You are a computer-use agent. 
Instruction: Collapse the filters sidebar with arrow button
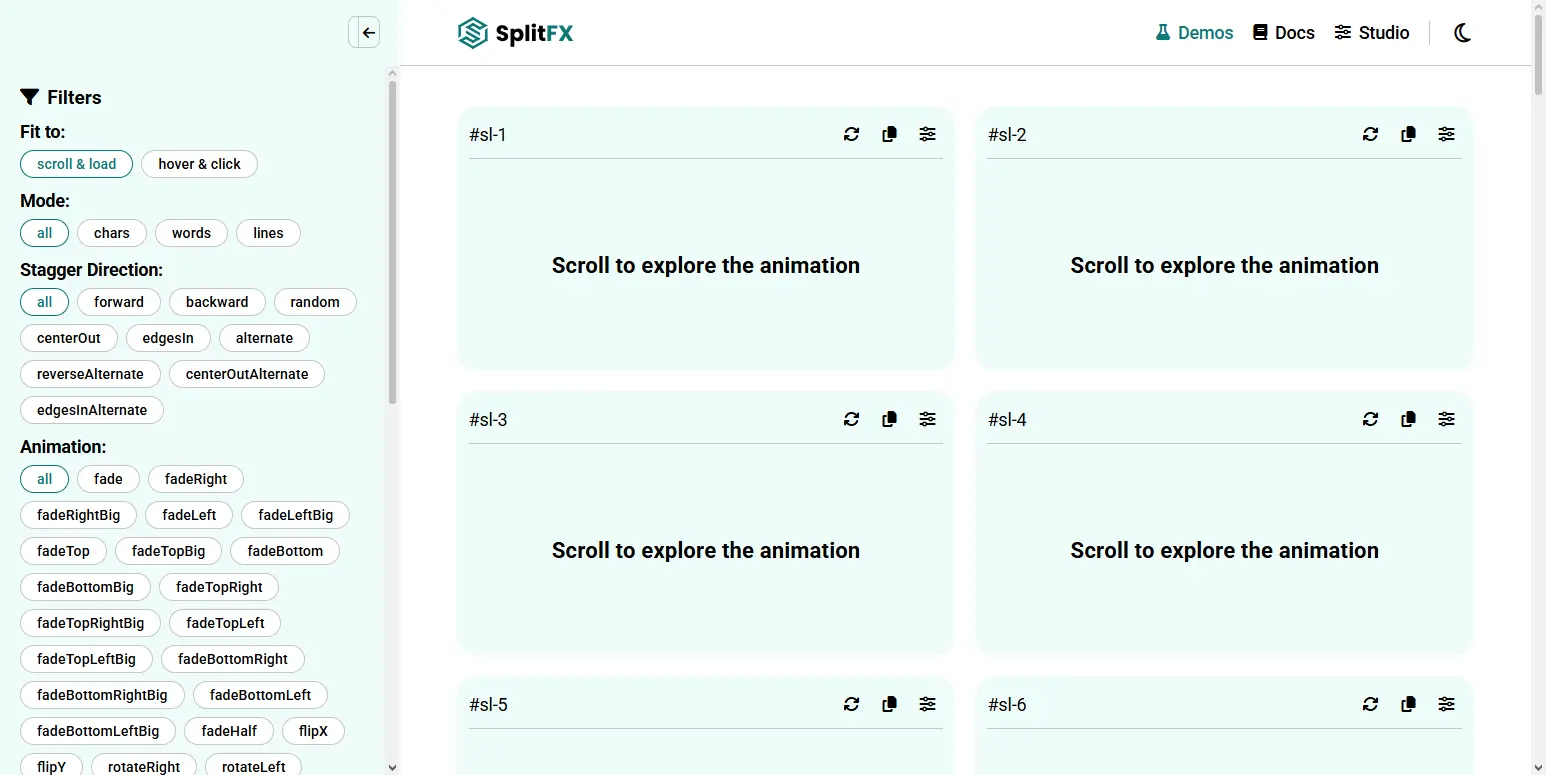[x=366, y=33]
